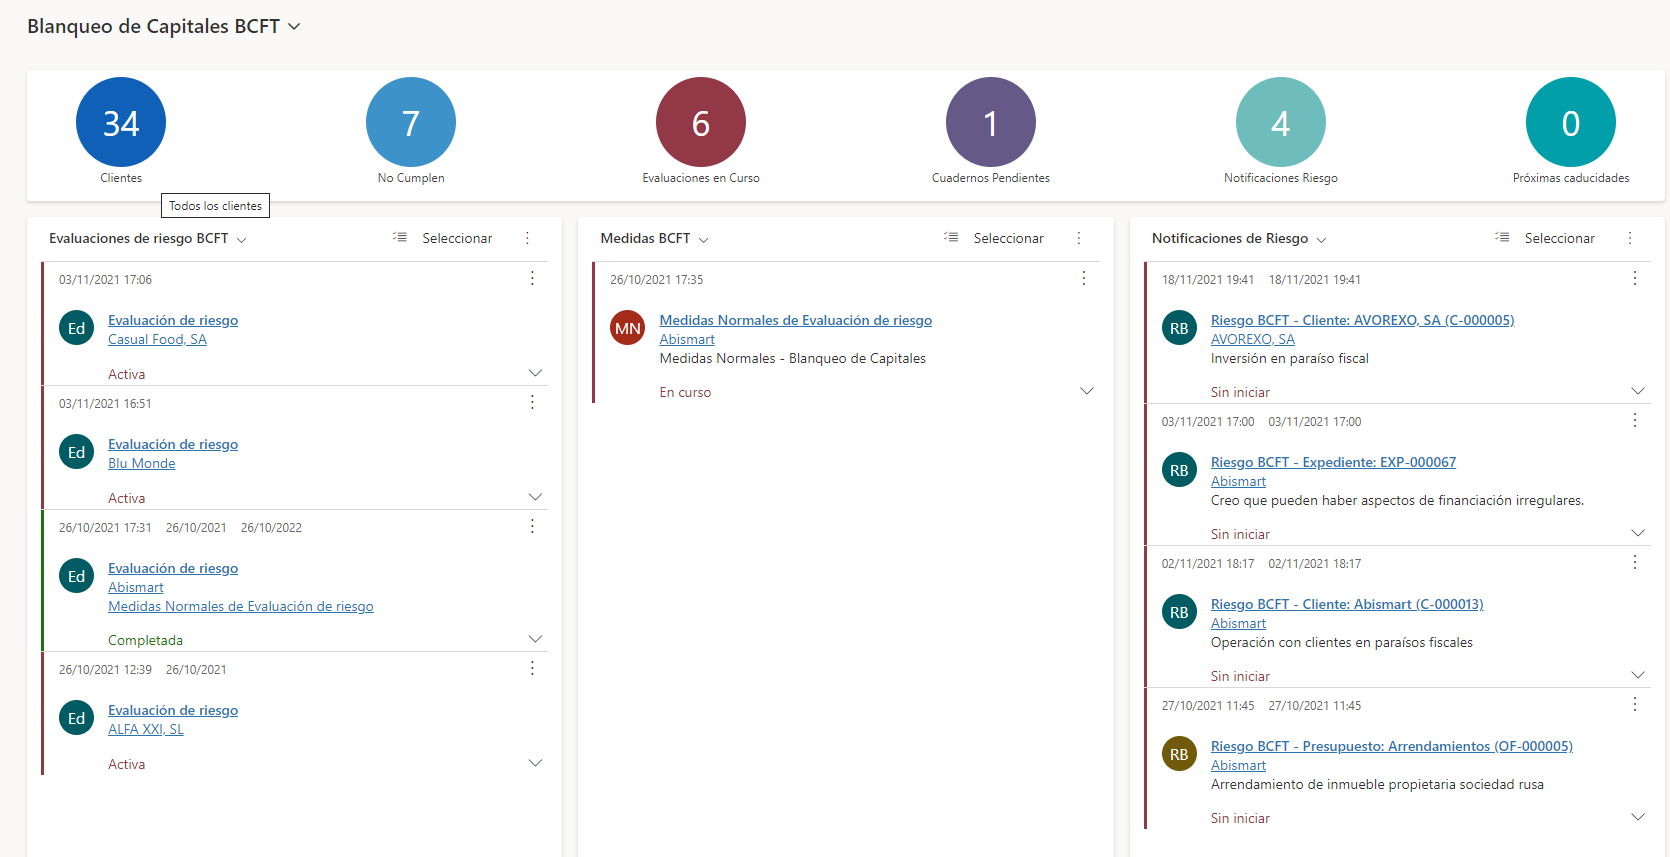Image resolution: width=1670 pixels, height=857 pixels.
Task: Click the Cuadernos Pendientes purple circle
Action: 991,122
